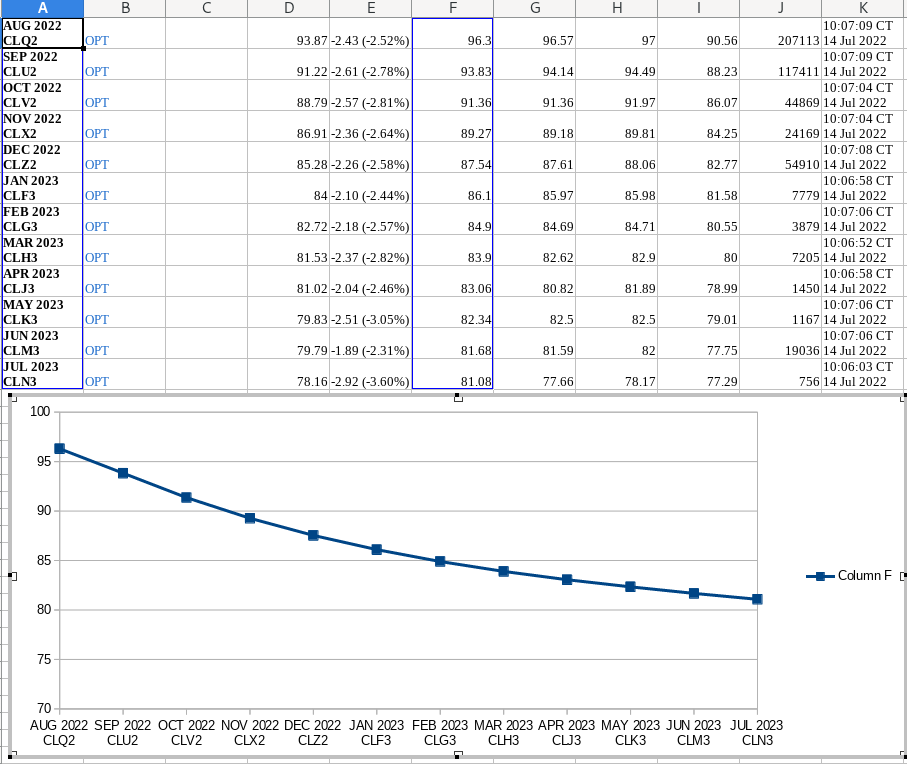Click the AUG 2022 data point marker on chart
The width and height of the screenshot is (907, 764).
point(60,449)
